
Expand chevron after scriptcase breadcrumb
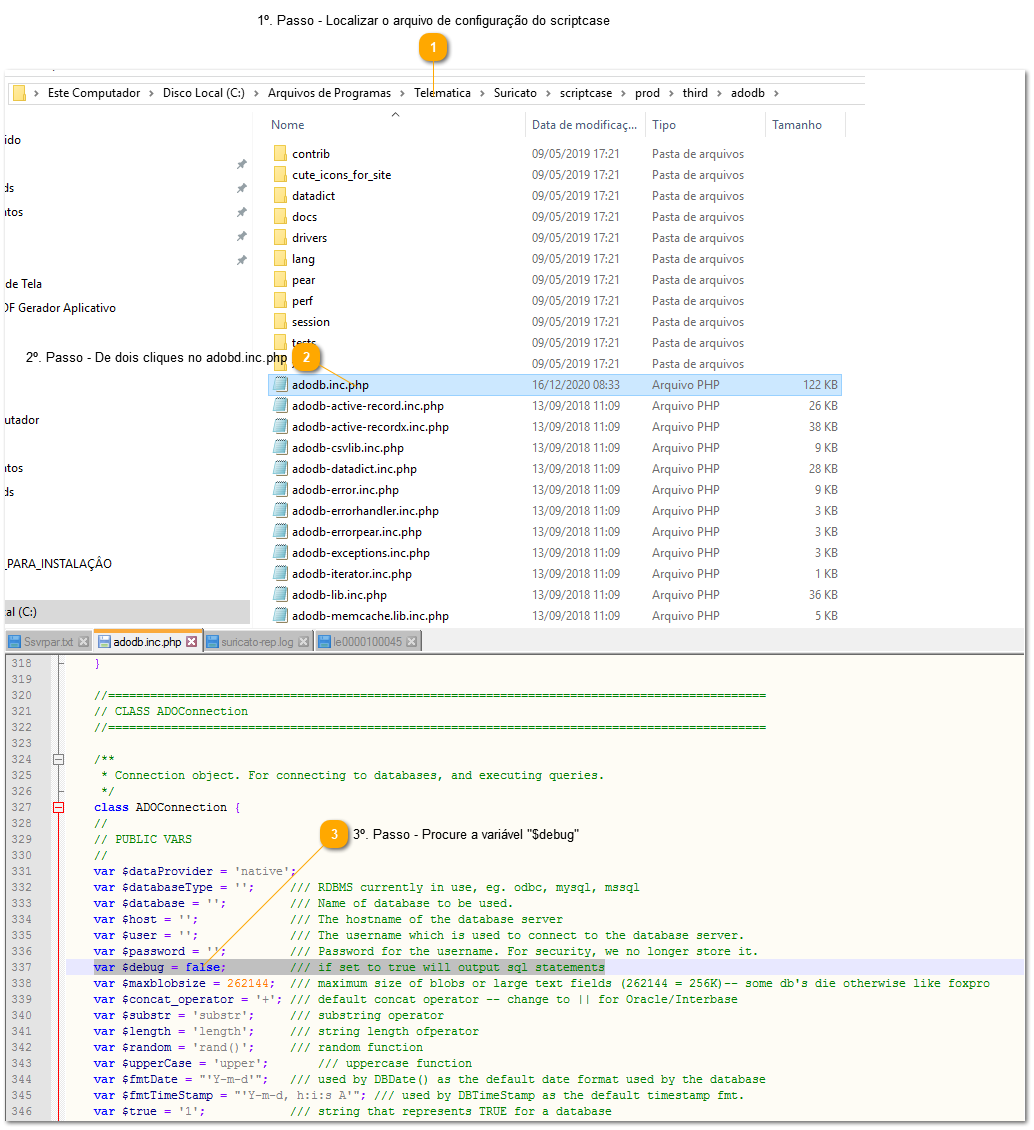623,93
